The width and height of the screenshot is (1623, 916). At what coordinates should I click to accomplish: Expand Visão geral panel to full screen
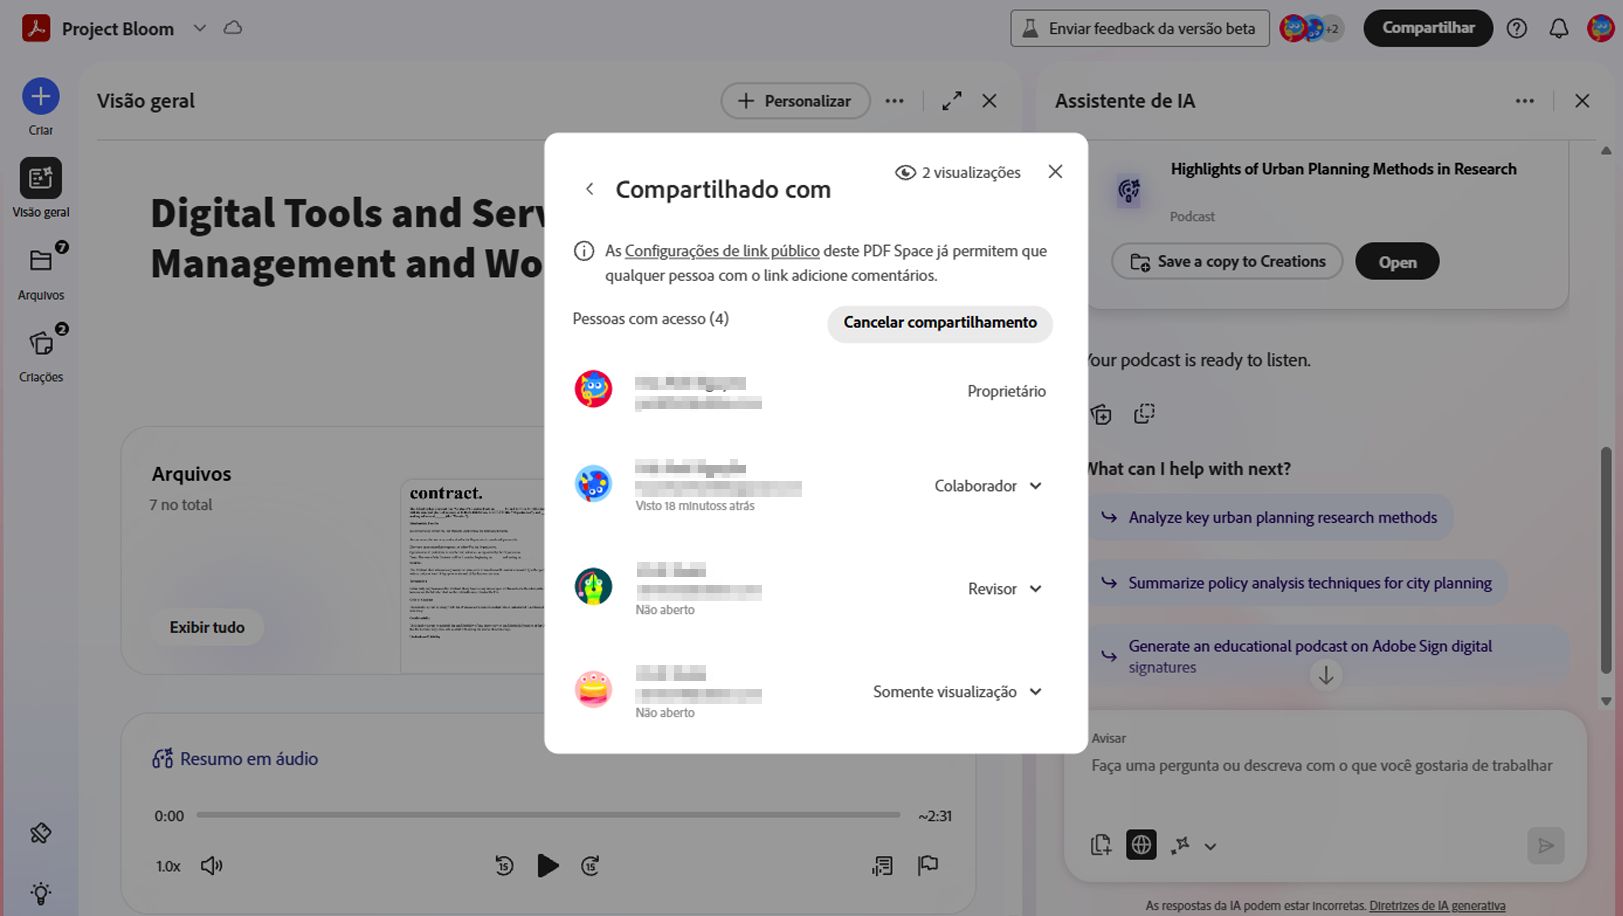click(x=952, y=101)
